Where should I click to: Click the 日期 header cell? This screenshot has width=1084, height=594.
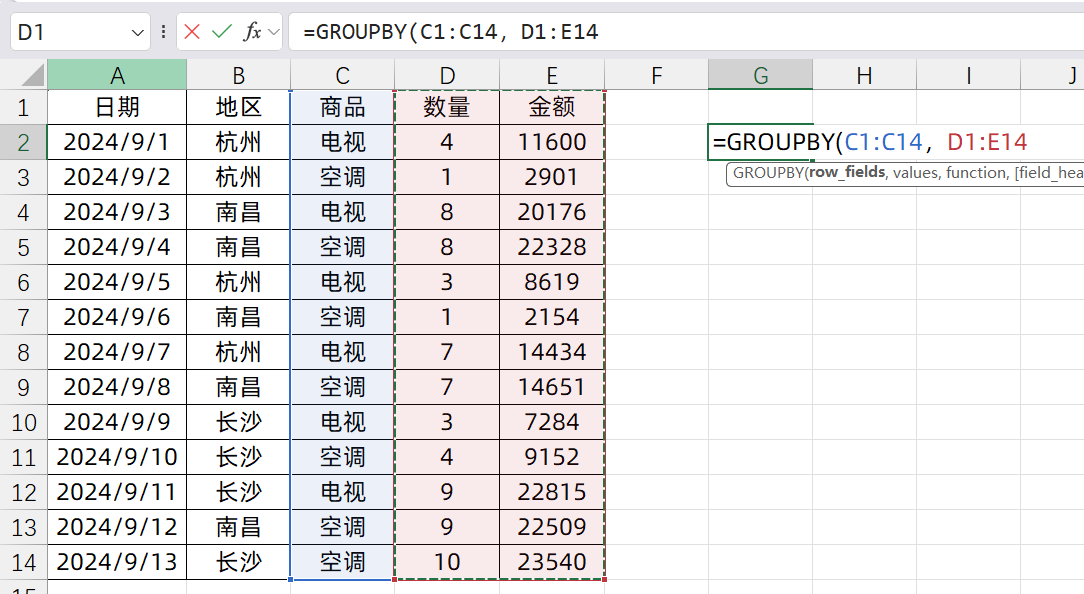(x=117, y=107)
